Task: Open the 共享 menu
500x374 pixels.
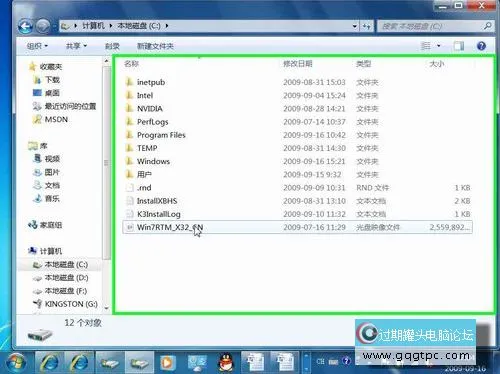Action: point(76,46)
